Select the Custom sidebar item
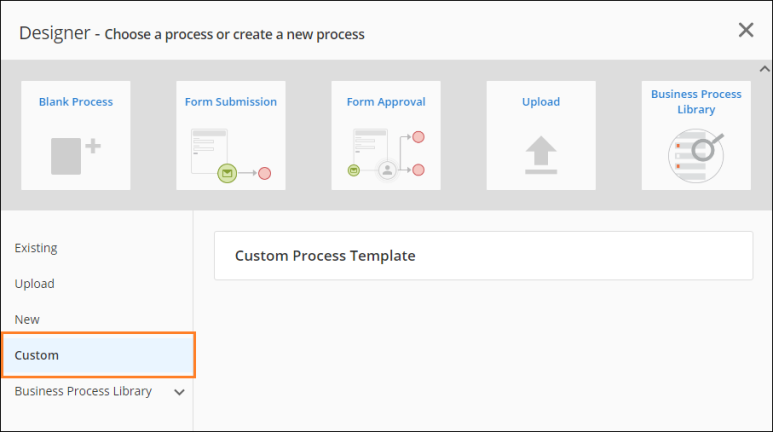Viewport: 773px width, 432px height. pos(98,355)
